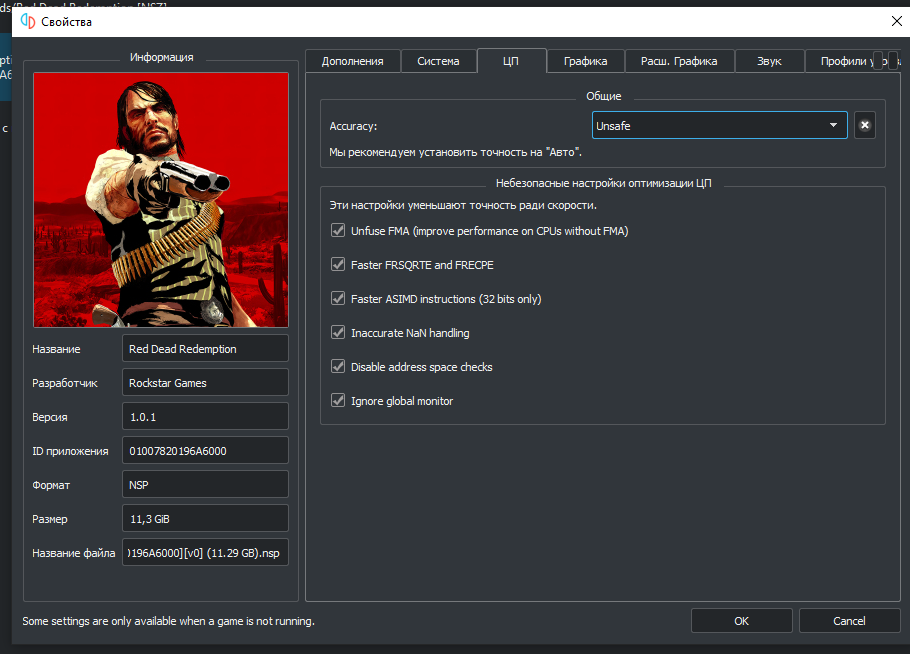The image size is (910, 654).
Task: Click the Версия field showing 1.0.1
Action: pyautogui.click(x=205, y=417)
